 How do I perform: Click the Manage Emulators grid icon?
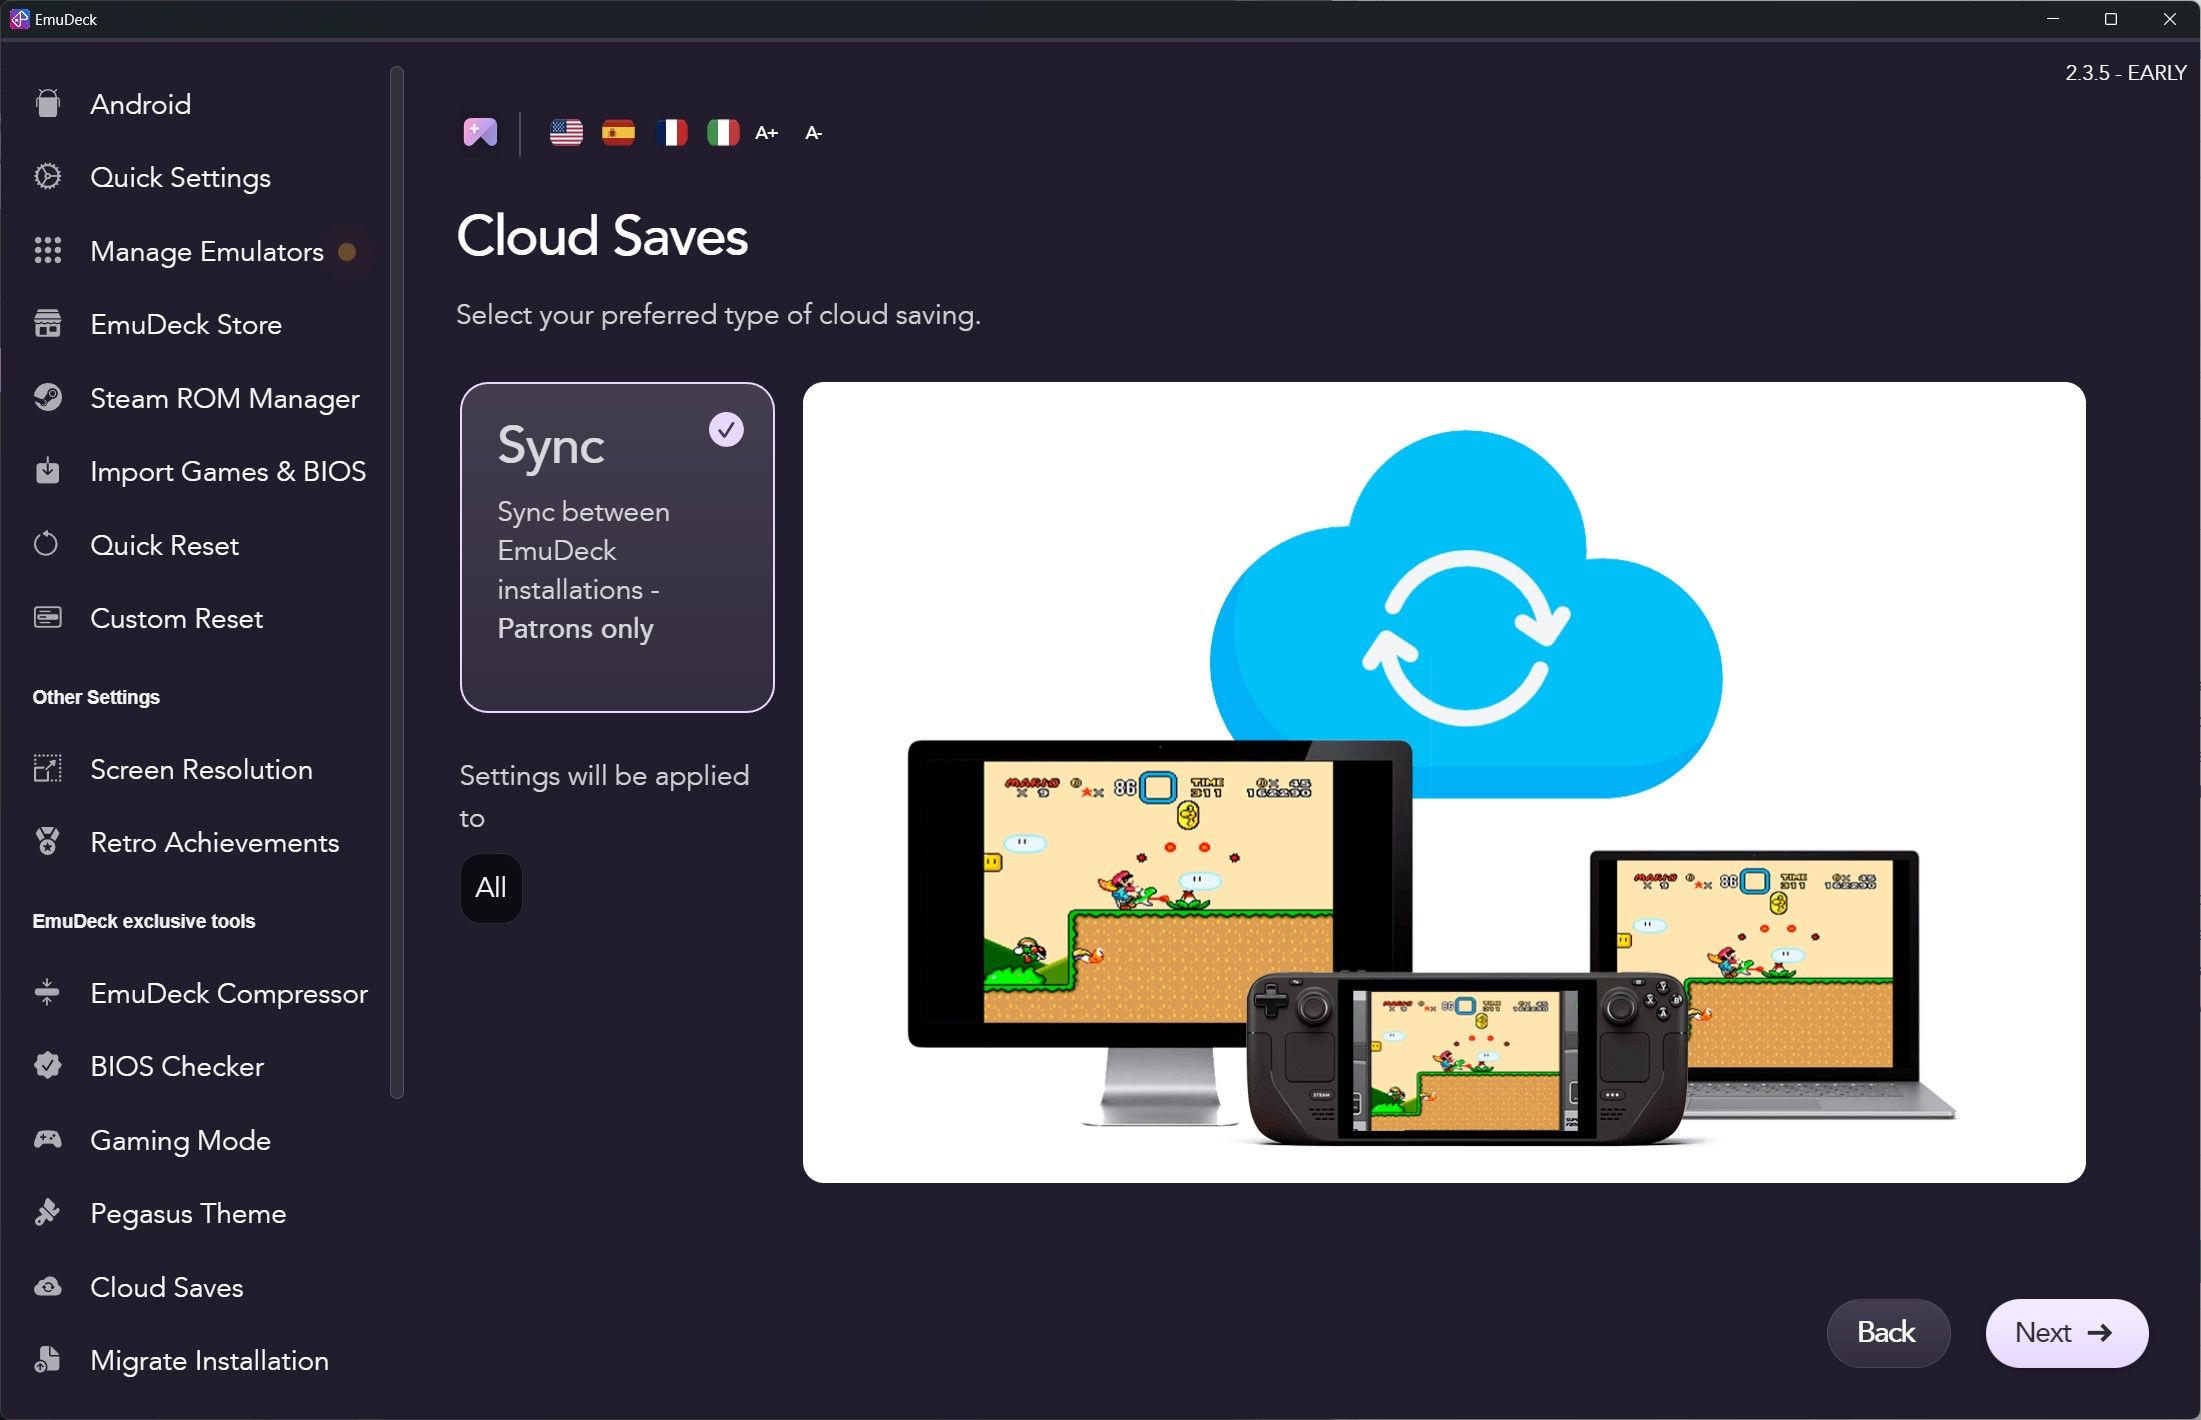point(47,250)
